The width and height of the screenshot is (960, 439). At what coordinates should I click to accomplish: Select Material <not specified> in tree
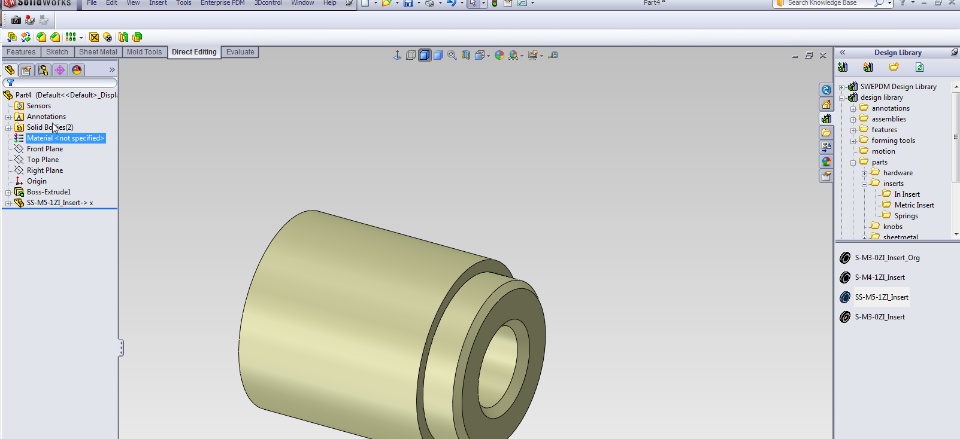[66, 138]
